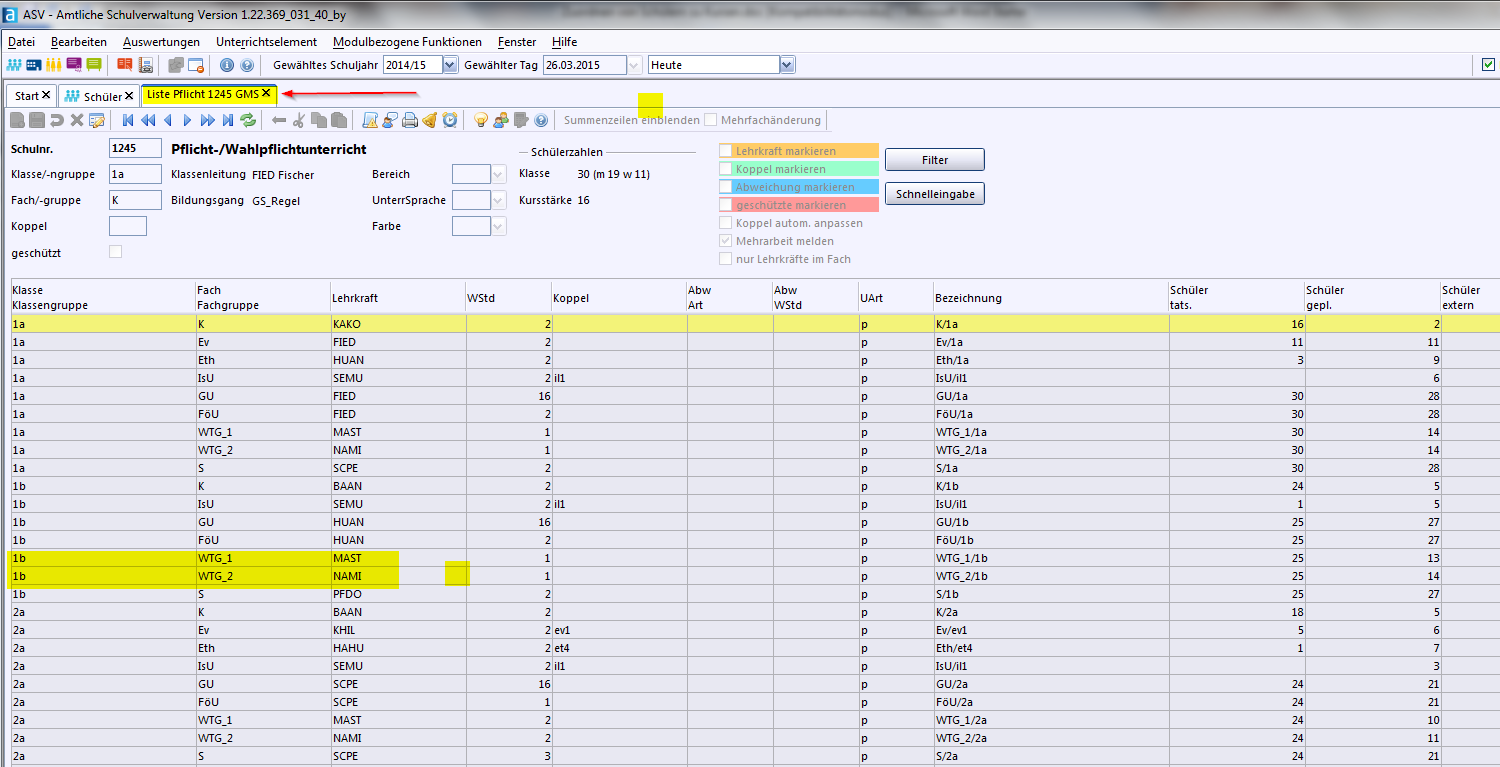Click the help icon beside the info icon

(246, 65)
